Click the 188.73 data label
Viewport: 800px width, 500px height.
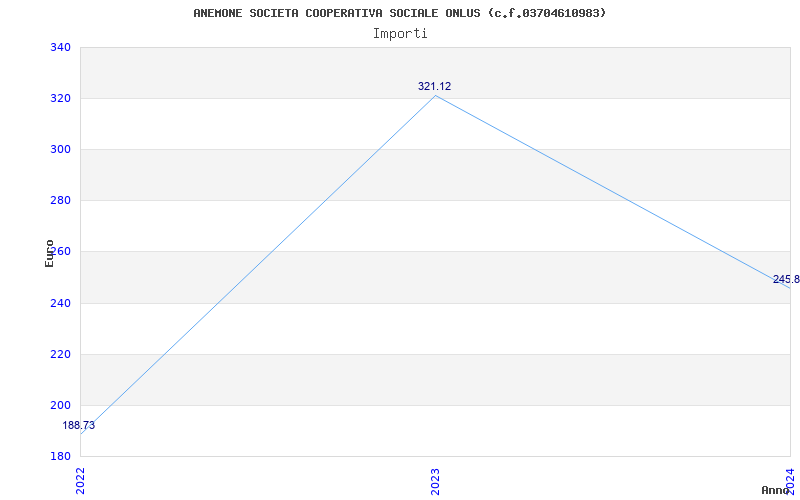click(x=79, y=426)
